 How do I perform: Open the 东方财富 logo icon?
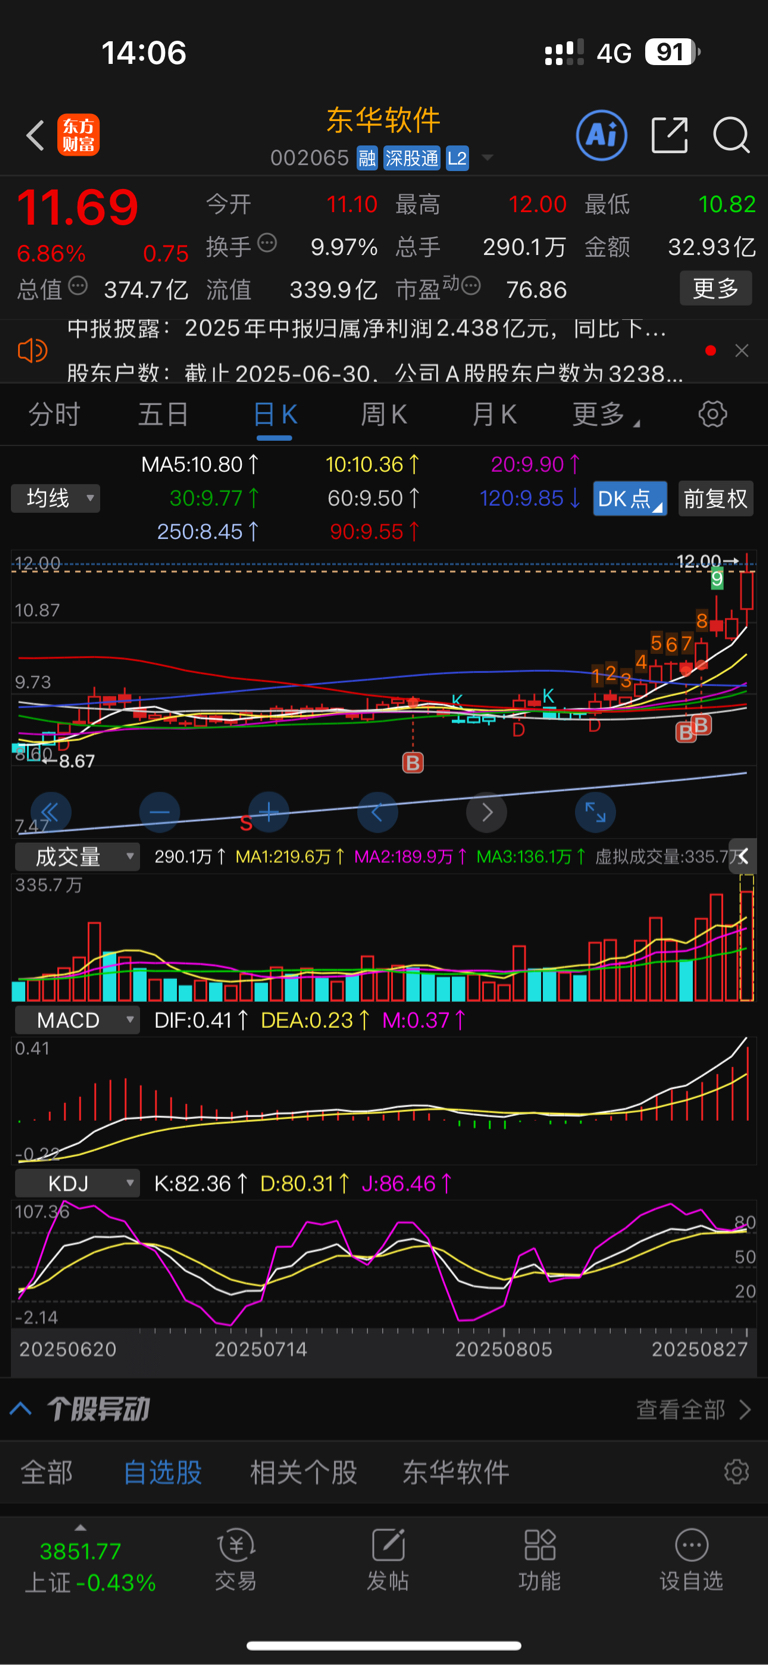click(78, 135)
